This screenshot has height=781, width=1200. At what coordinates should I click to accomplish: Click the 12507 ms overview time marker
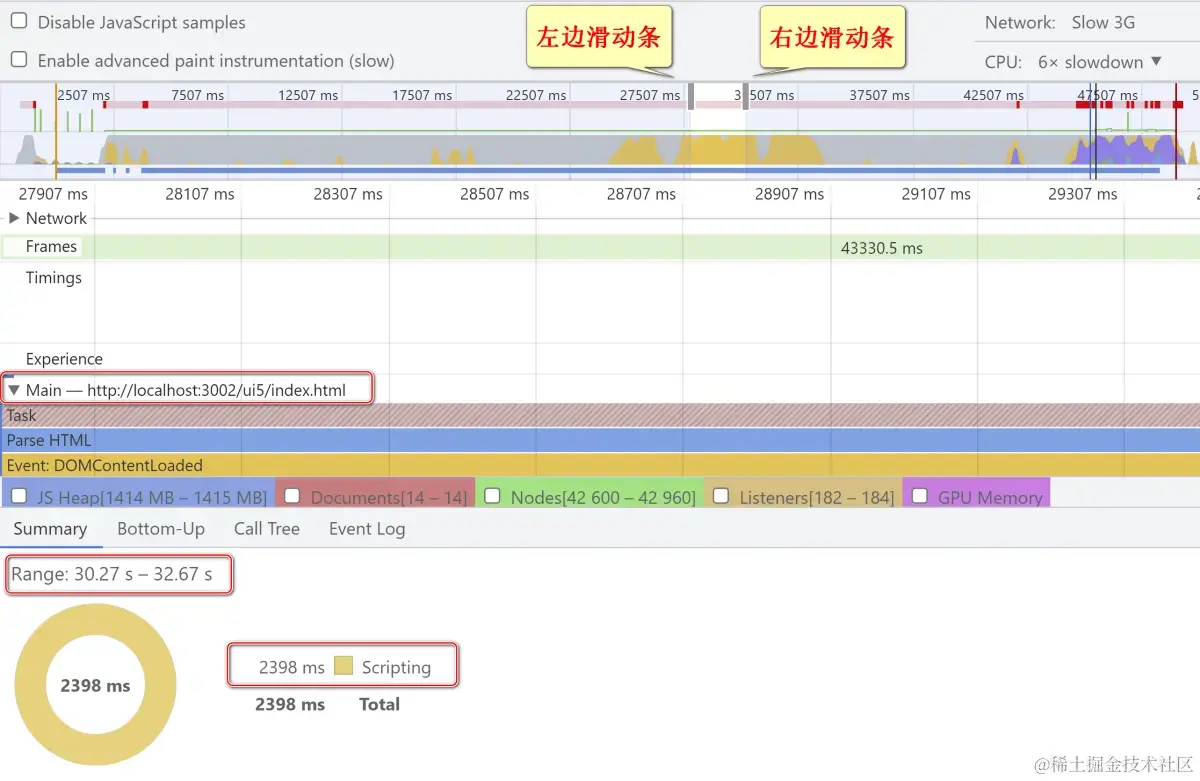point(310,95)
